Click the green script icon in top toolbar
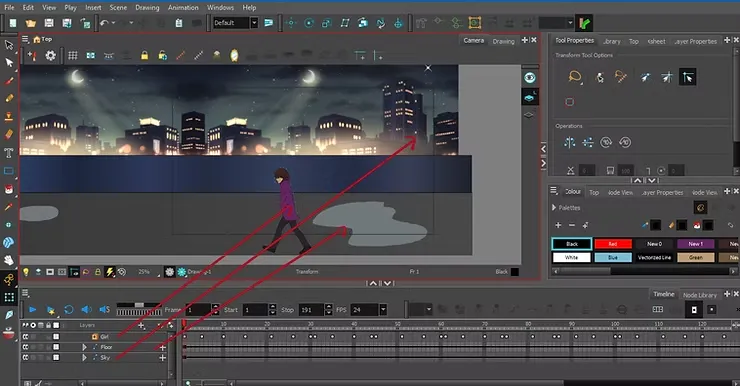Viewport: 740px width, 386px height. (x=584, y=23)
